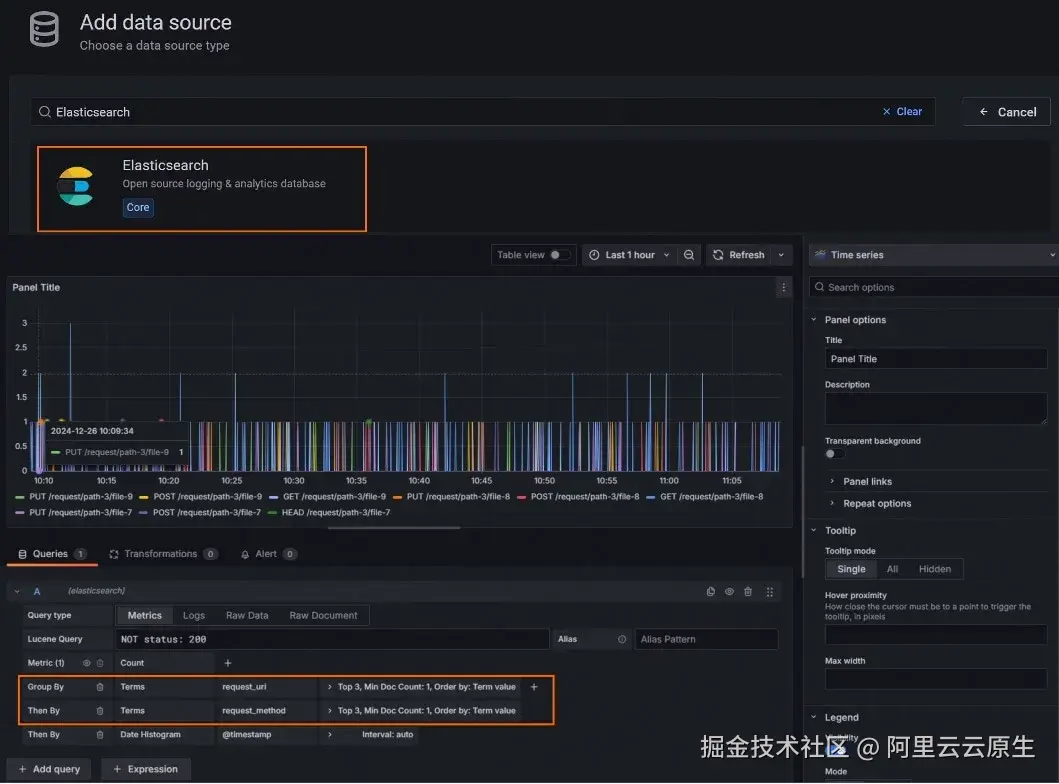Clear the data source search
This screenshot has width=1059, height=784.
tap(902, 111)
